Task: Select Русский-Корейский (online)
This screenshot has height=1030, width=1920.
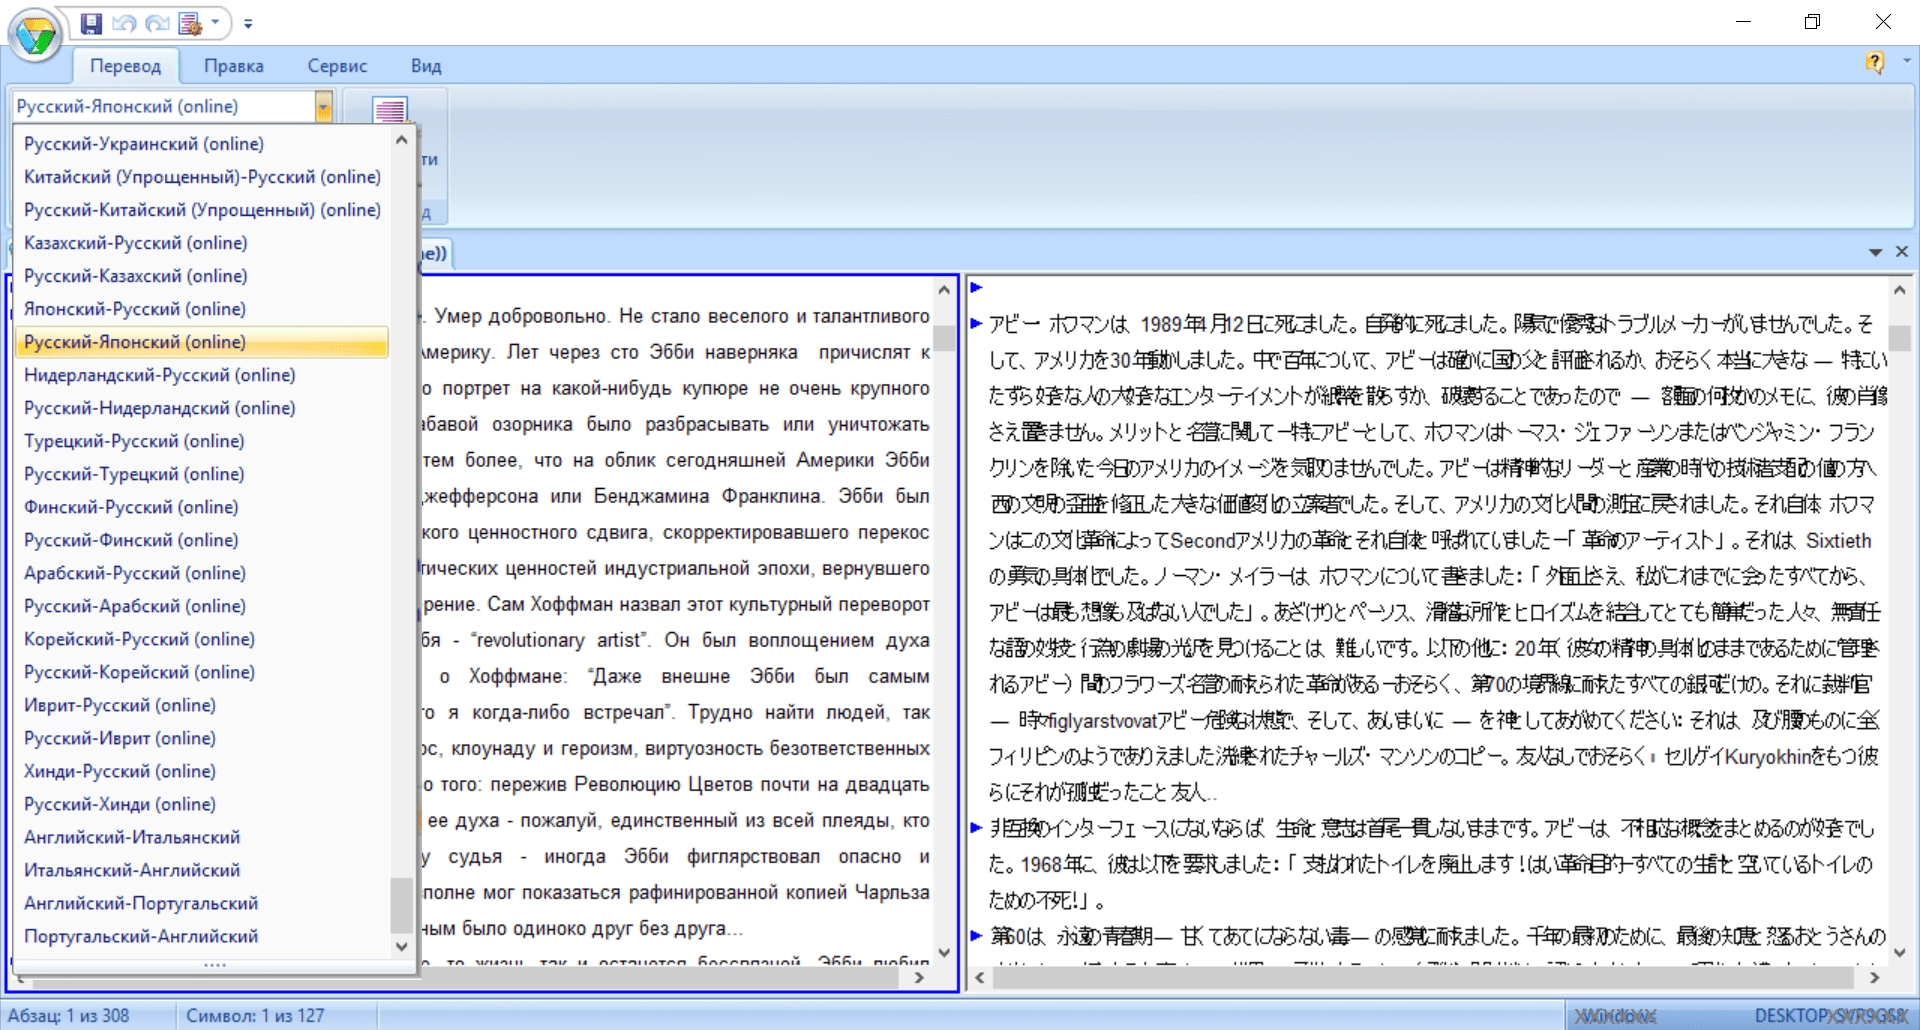Action: click(202, 672)
